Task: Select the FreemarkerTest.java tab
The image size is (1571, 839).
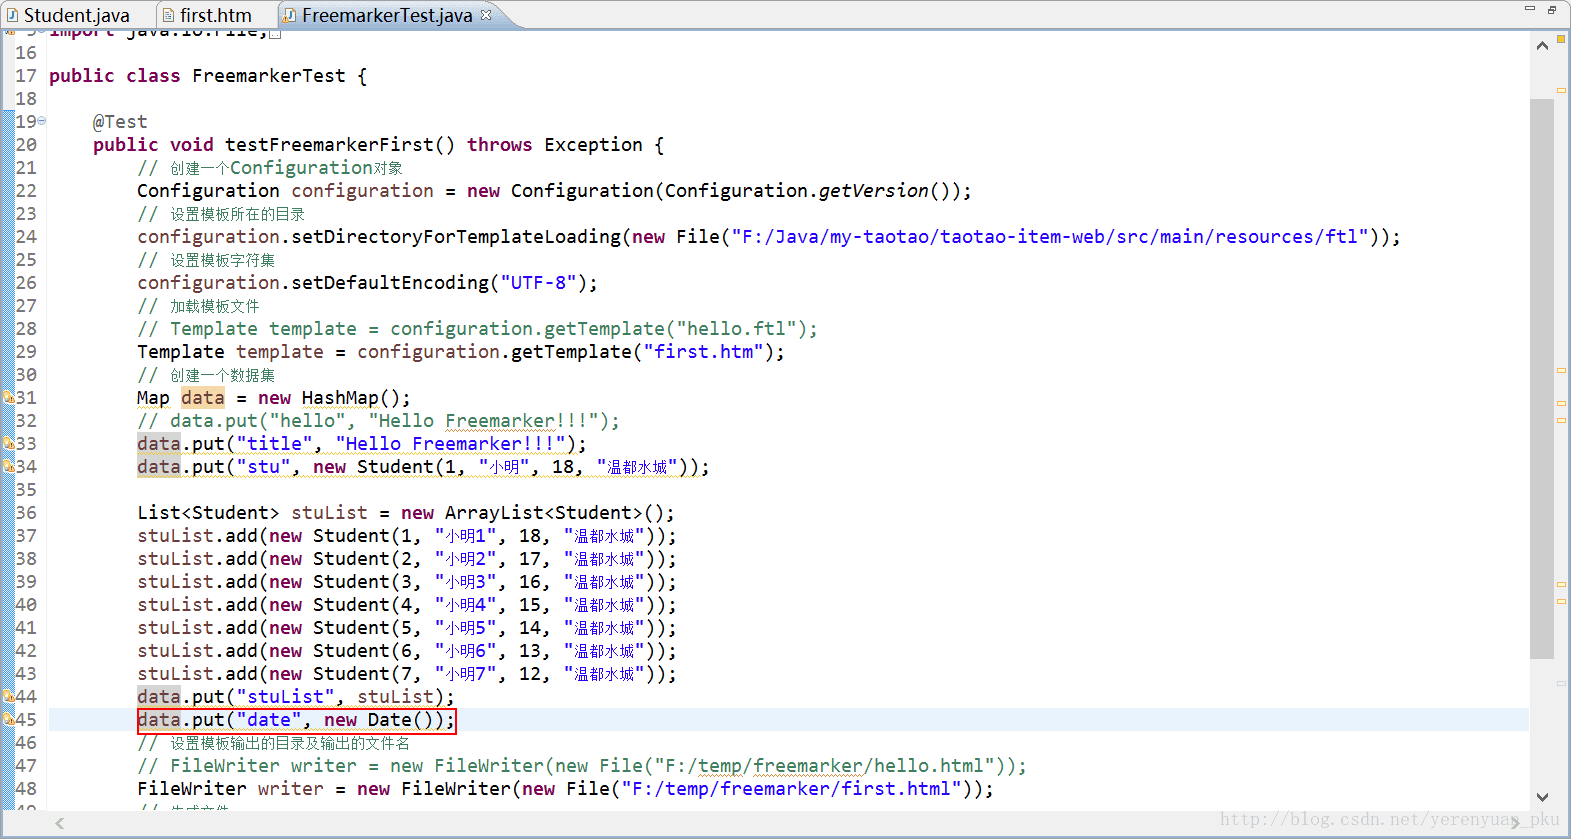Action: 386,15
